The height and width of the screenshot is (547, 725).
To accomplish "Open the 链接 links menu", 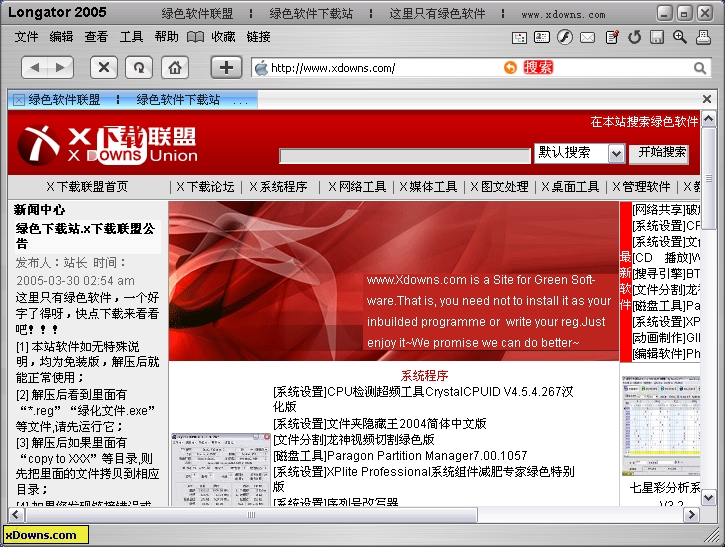I will pos(258,37).
